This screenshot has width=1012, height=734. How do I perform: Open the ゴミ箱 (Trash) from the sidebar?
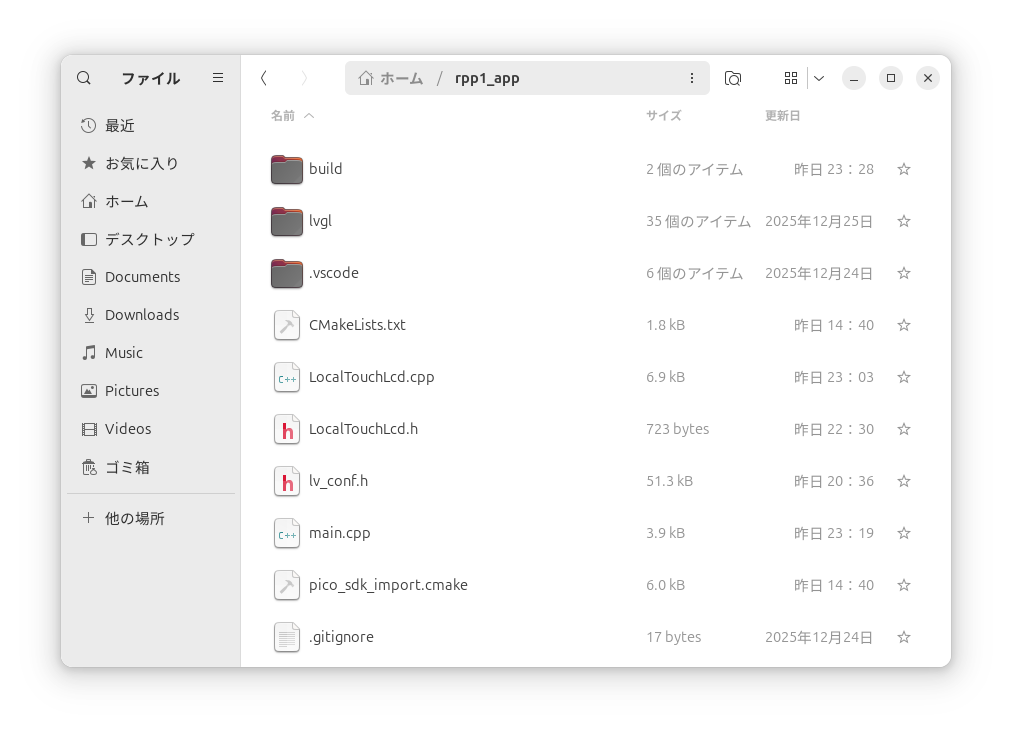click(125, 466)
